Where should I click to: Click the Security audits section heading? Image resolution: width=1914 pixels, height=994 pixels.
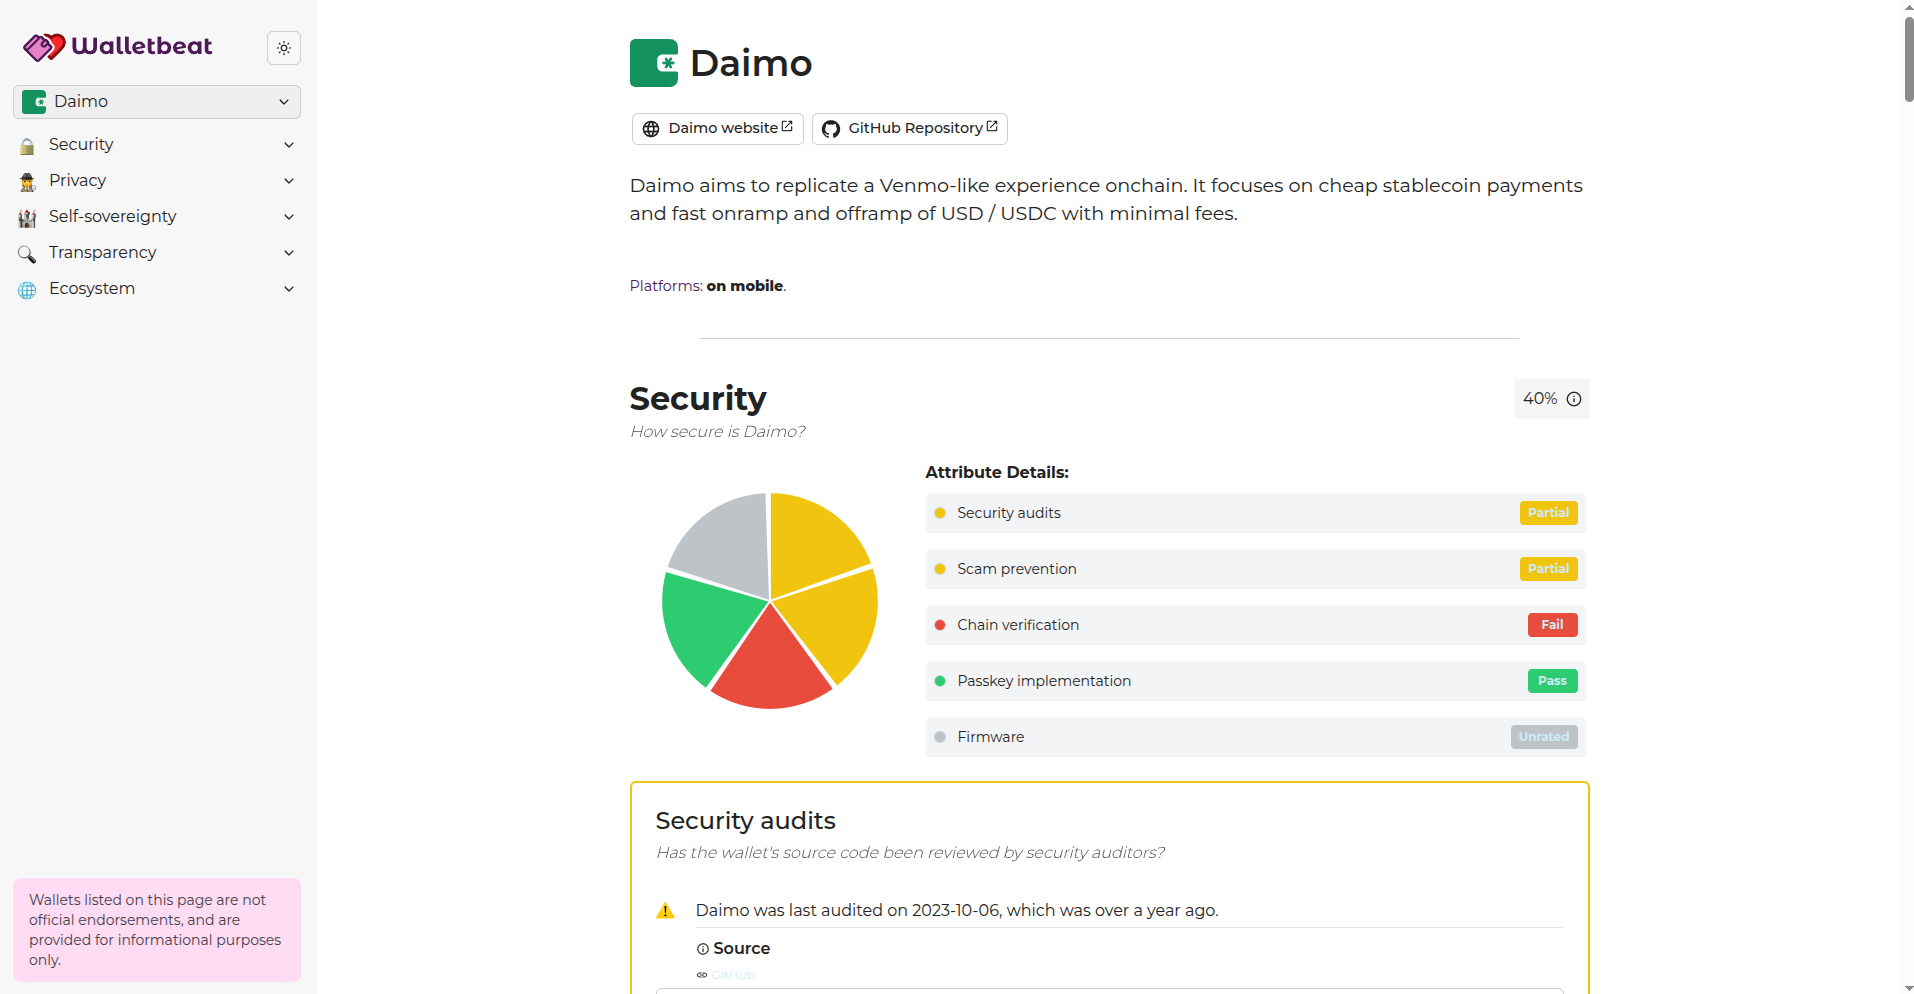pyautogui.click(x=746, y=821)
